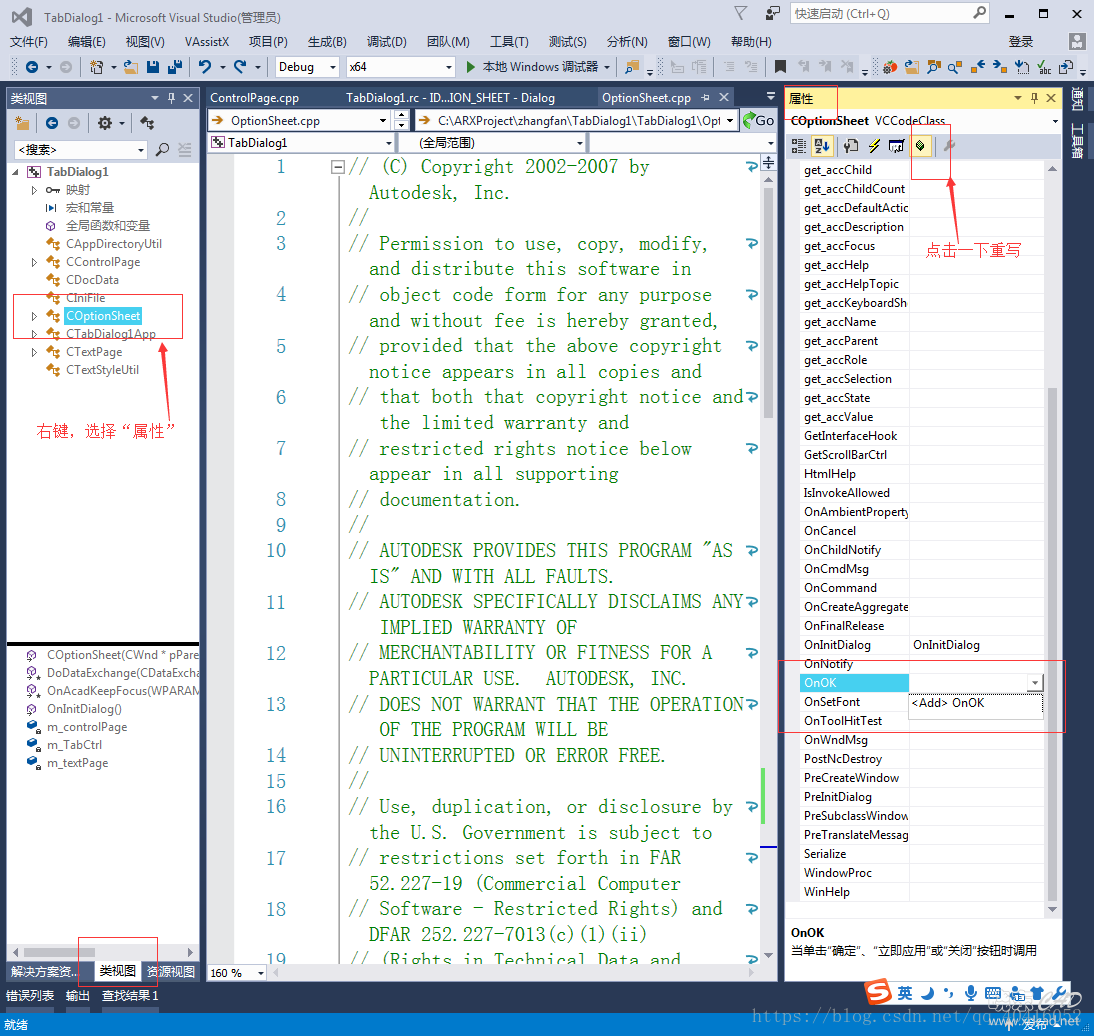The width and height of the screenshot is (1094, 1036).
Task: Click the Class View search magnifier
Action: point(162,149)
